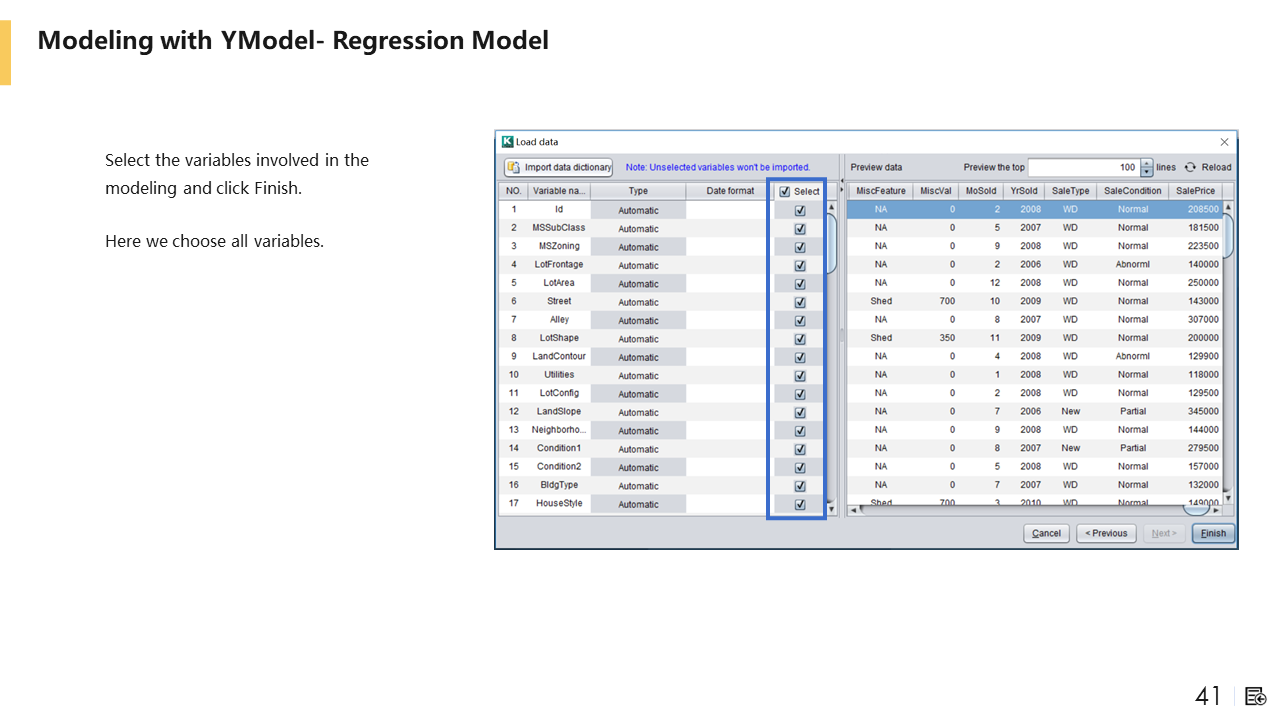Select the LandSlope variable name

559,412
